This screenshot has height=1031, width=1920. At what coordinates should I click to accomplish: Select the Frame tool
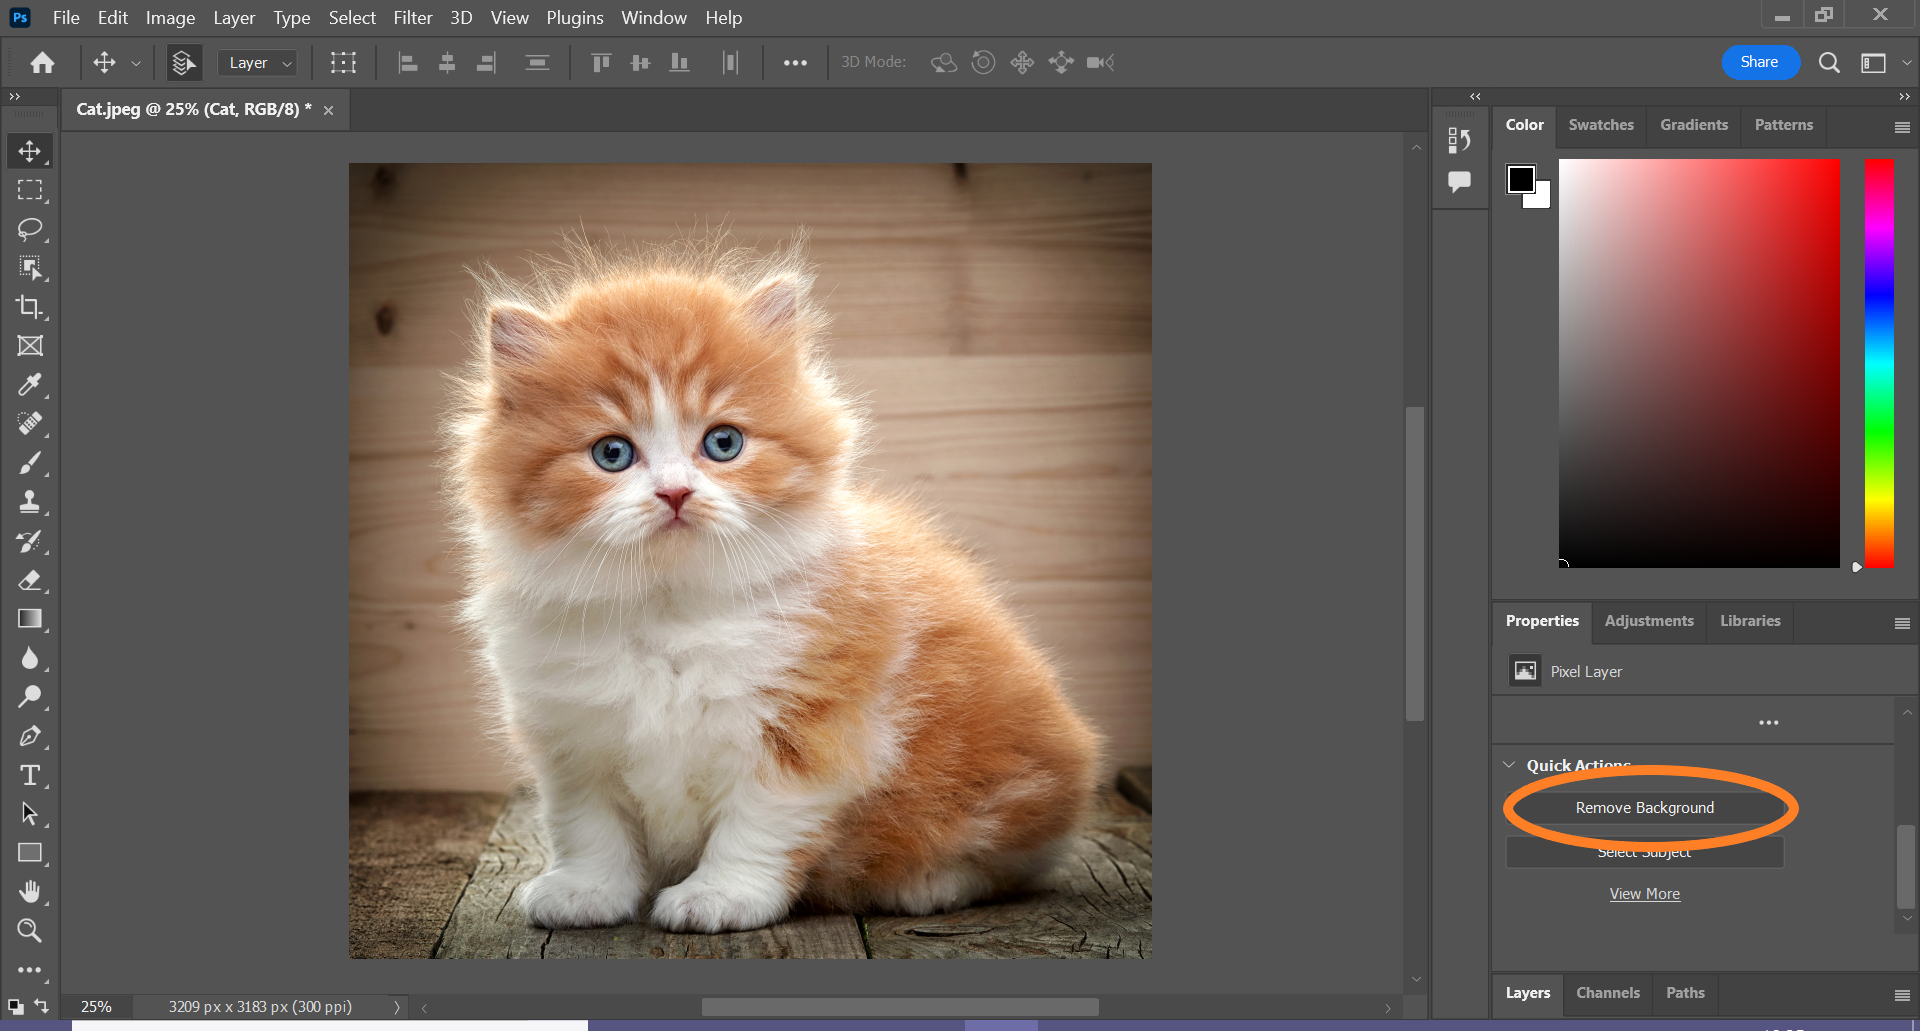[30, 346]
